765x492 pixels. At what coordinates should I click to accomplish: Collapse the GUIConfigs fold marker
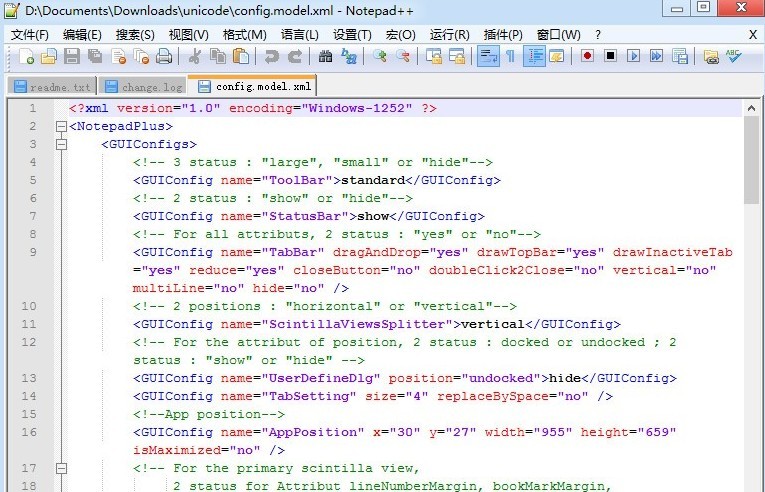tap(61, 145)
